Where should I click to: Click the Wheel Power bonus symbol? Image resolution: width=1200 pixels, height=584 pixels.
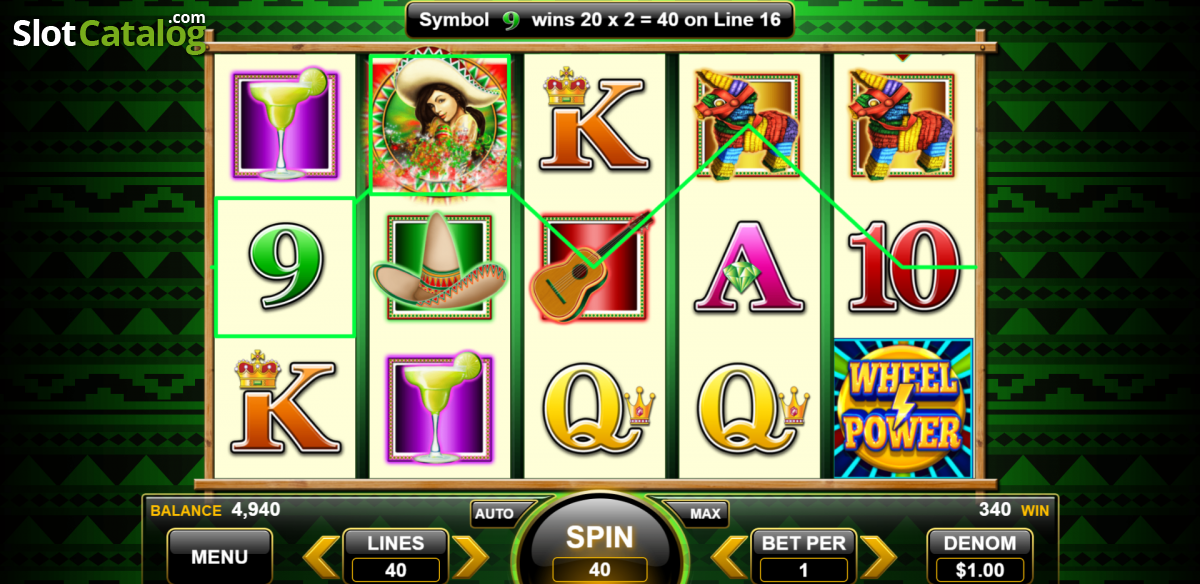(903, 408)
